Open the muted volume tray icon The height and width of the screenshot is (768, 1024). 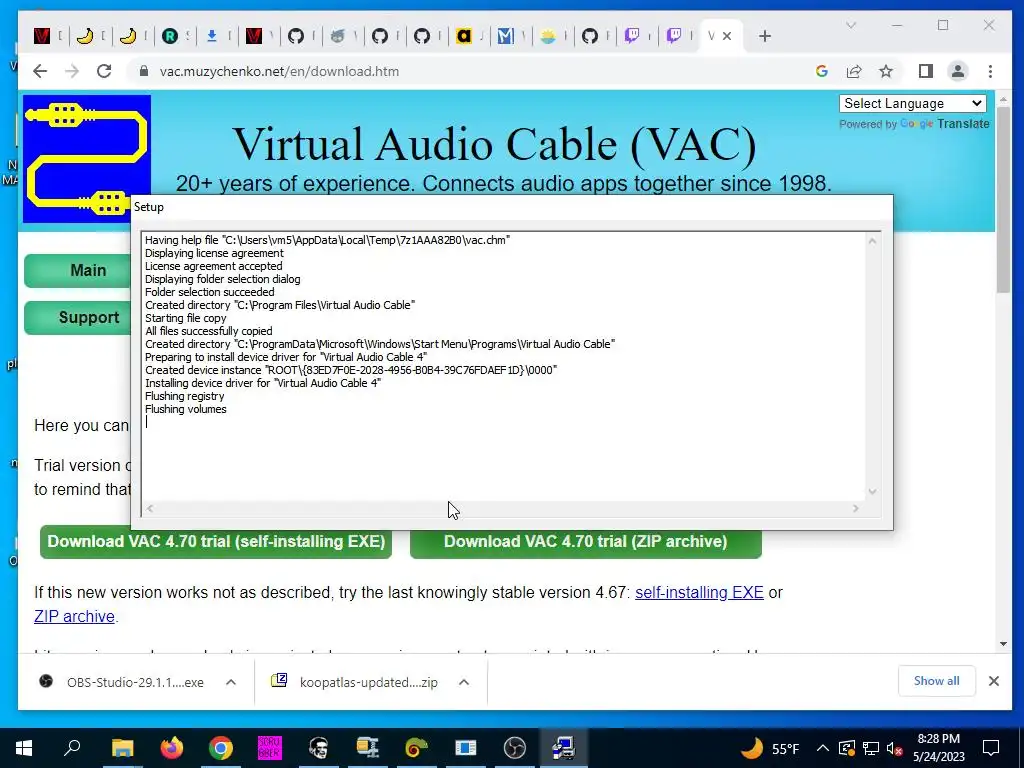tap(895, 748)
